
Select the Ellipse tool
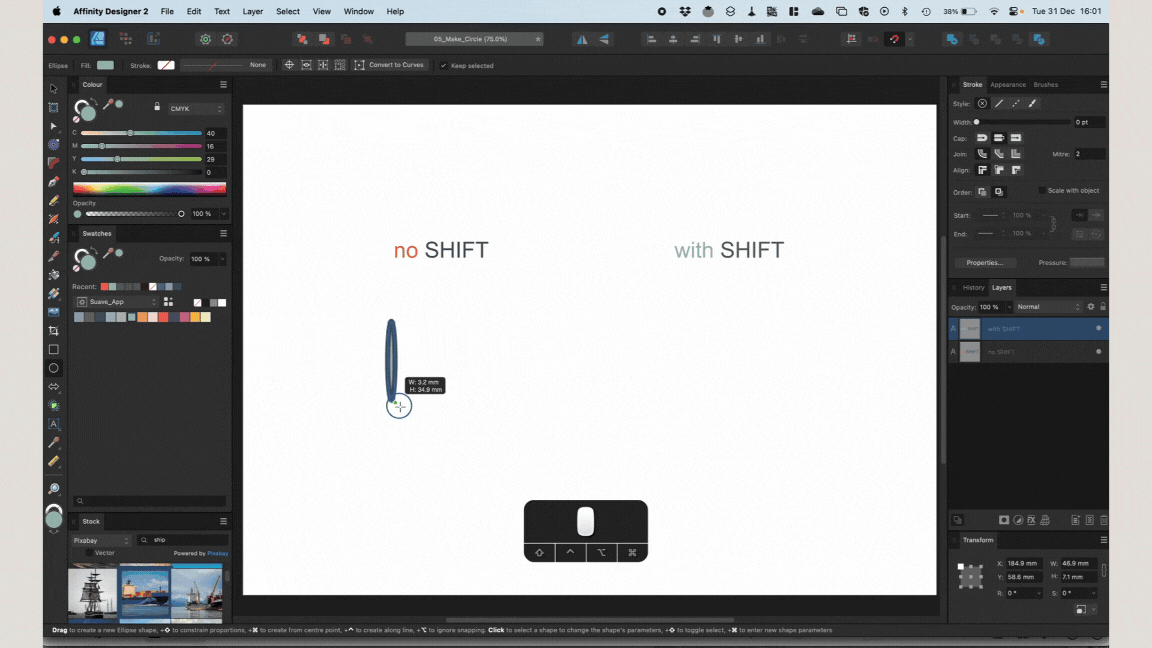(x=54, y=368)
